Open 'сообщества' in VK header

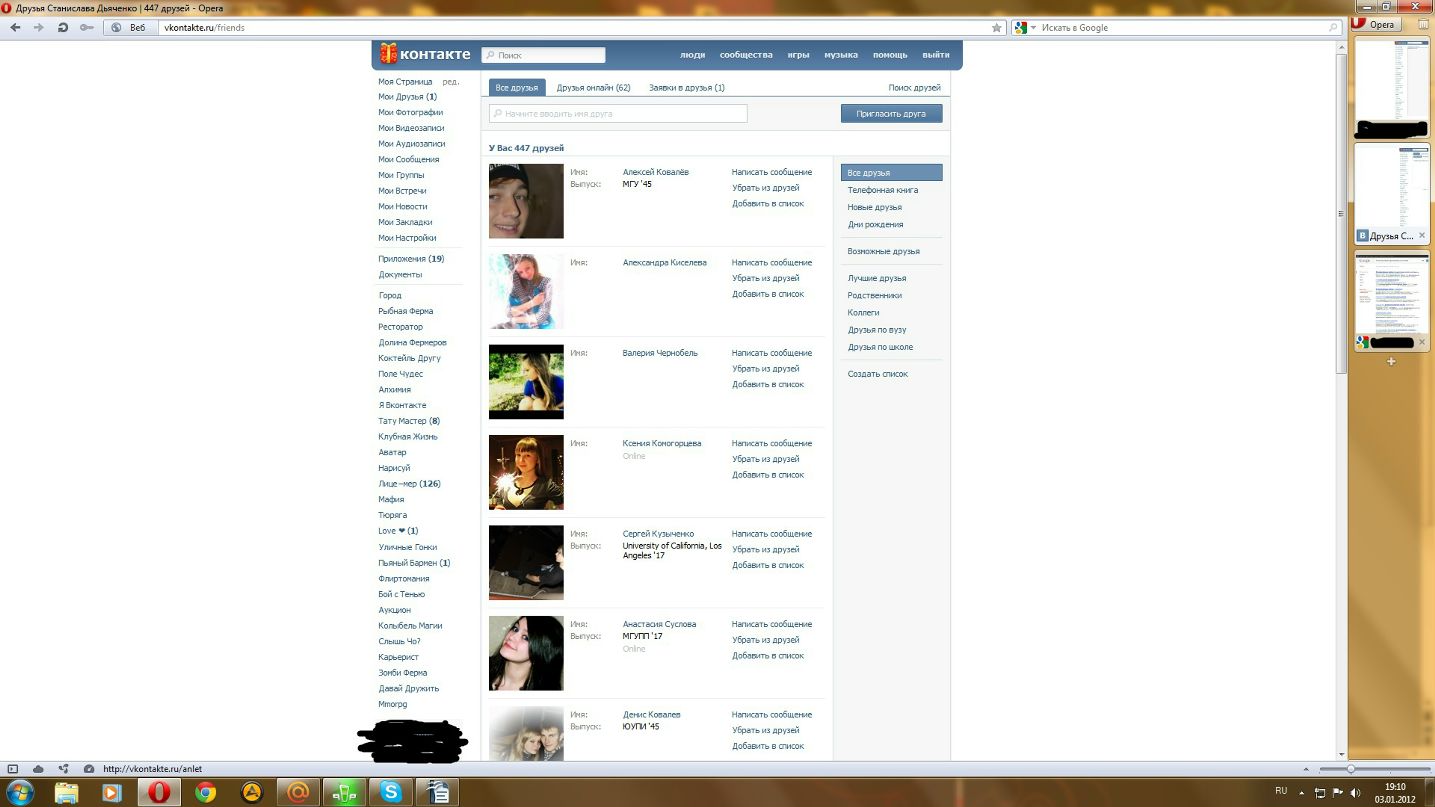pos(746,55)
